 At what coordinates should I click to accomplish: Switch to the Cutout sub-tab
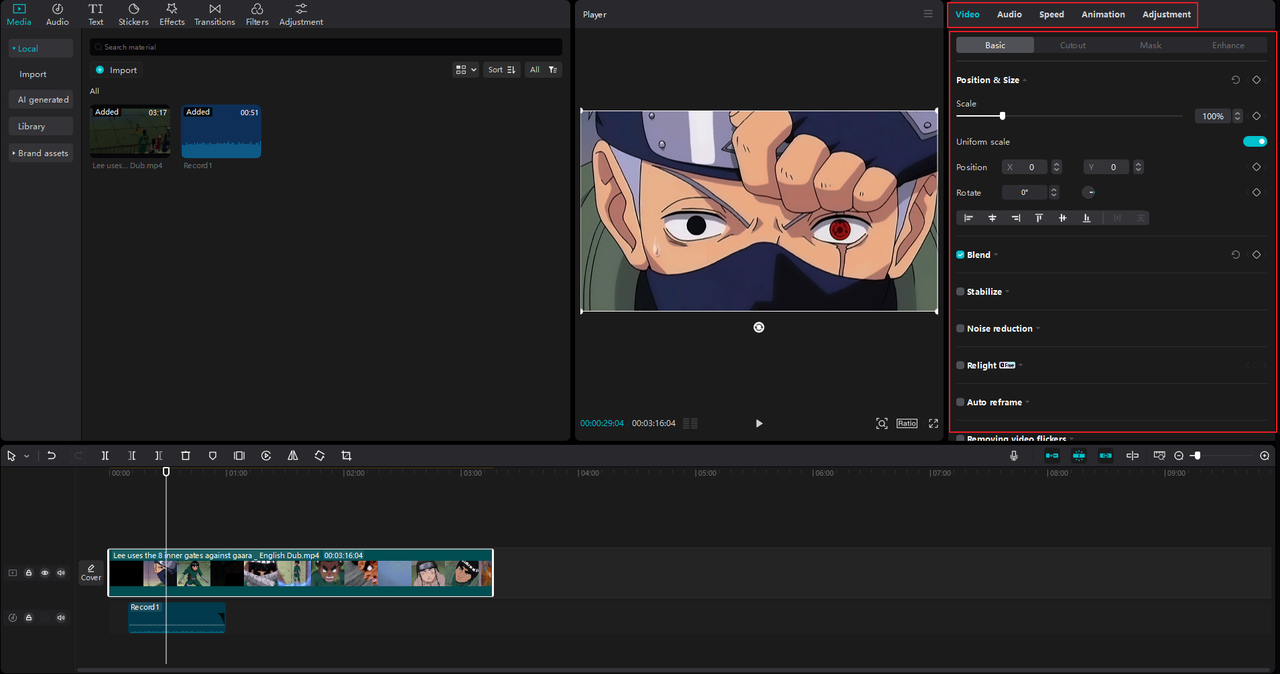tap(1073, 45)
